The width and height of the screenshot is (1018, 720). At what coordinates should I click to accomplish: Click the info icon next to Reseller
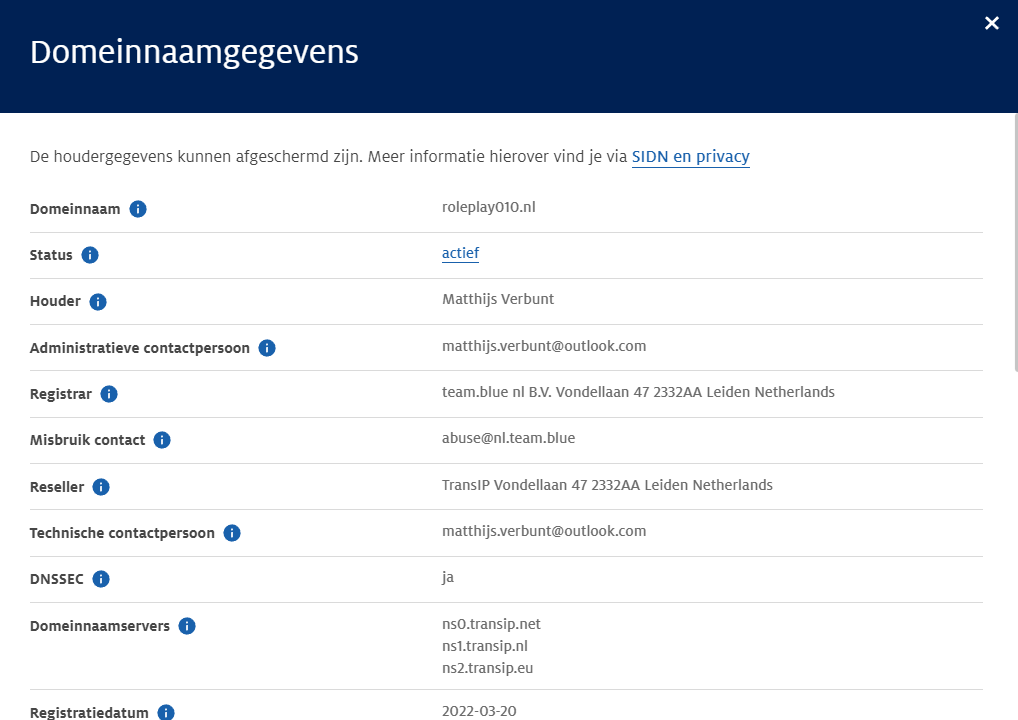coord(101,487)
